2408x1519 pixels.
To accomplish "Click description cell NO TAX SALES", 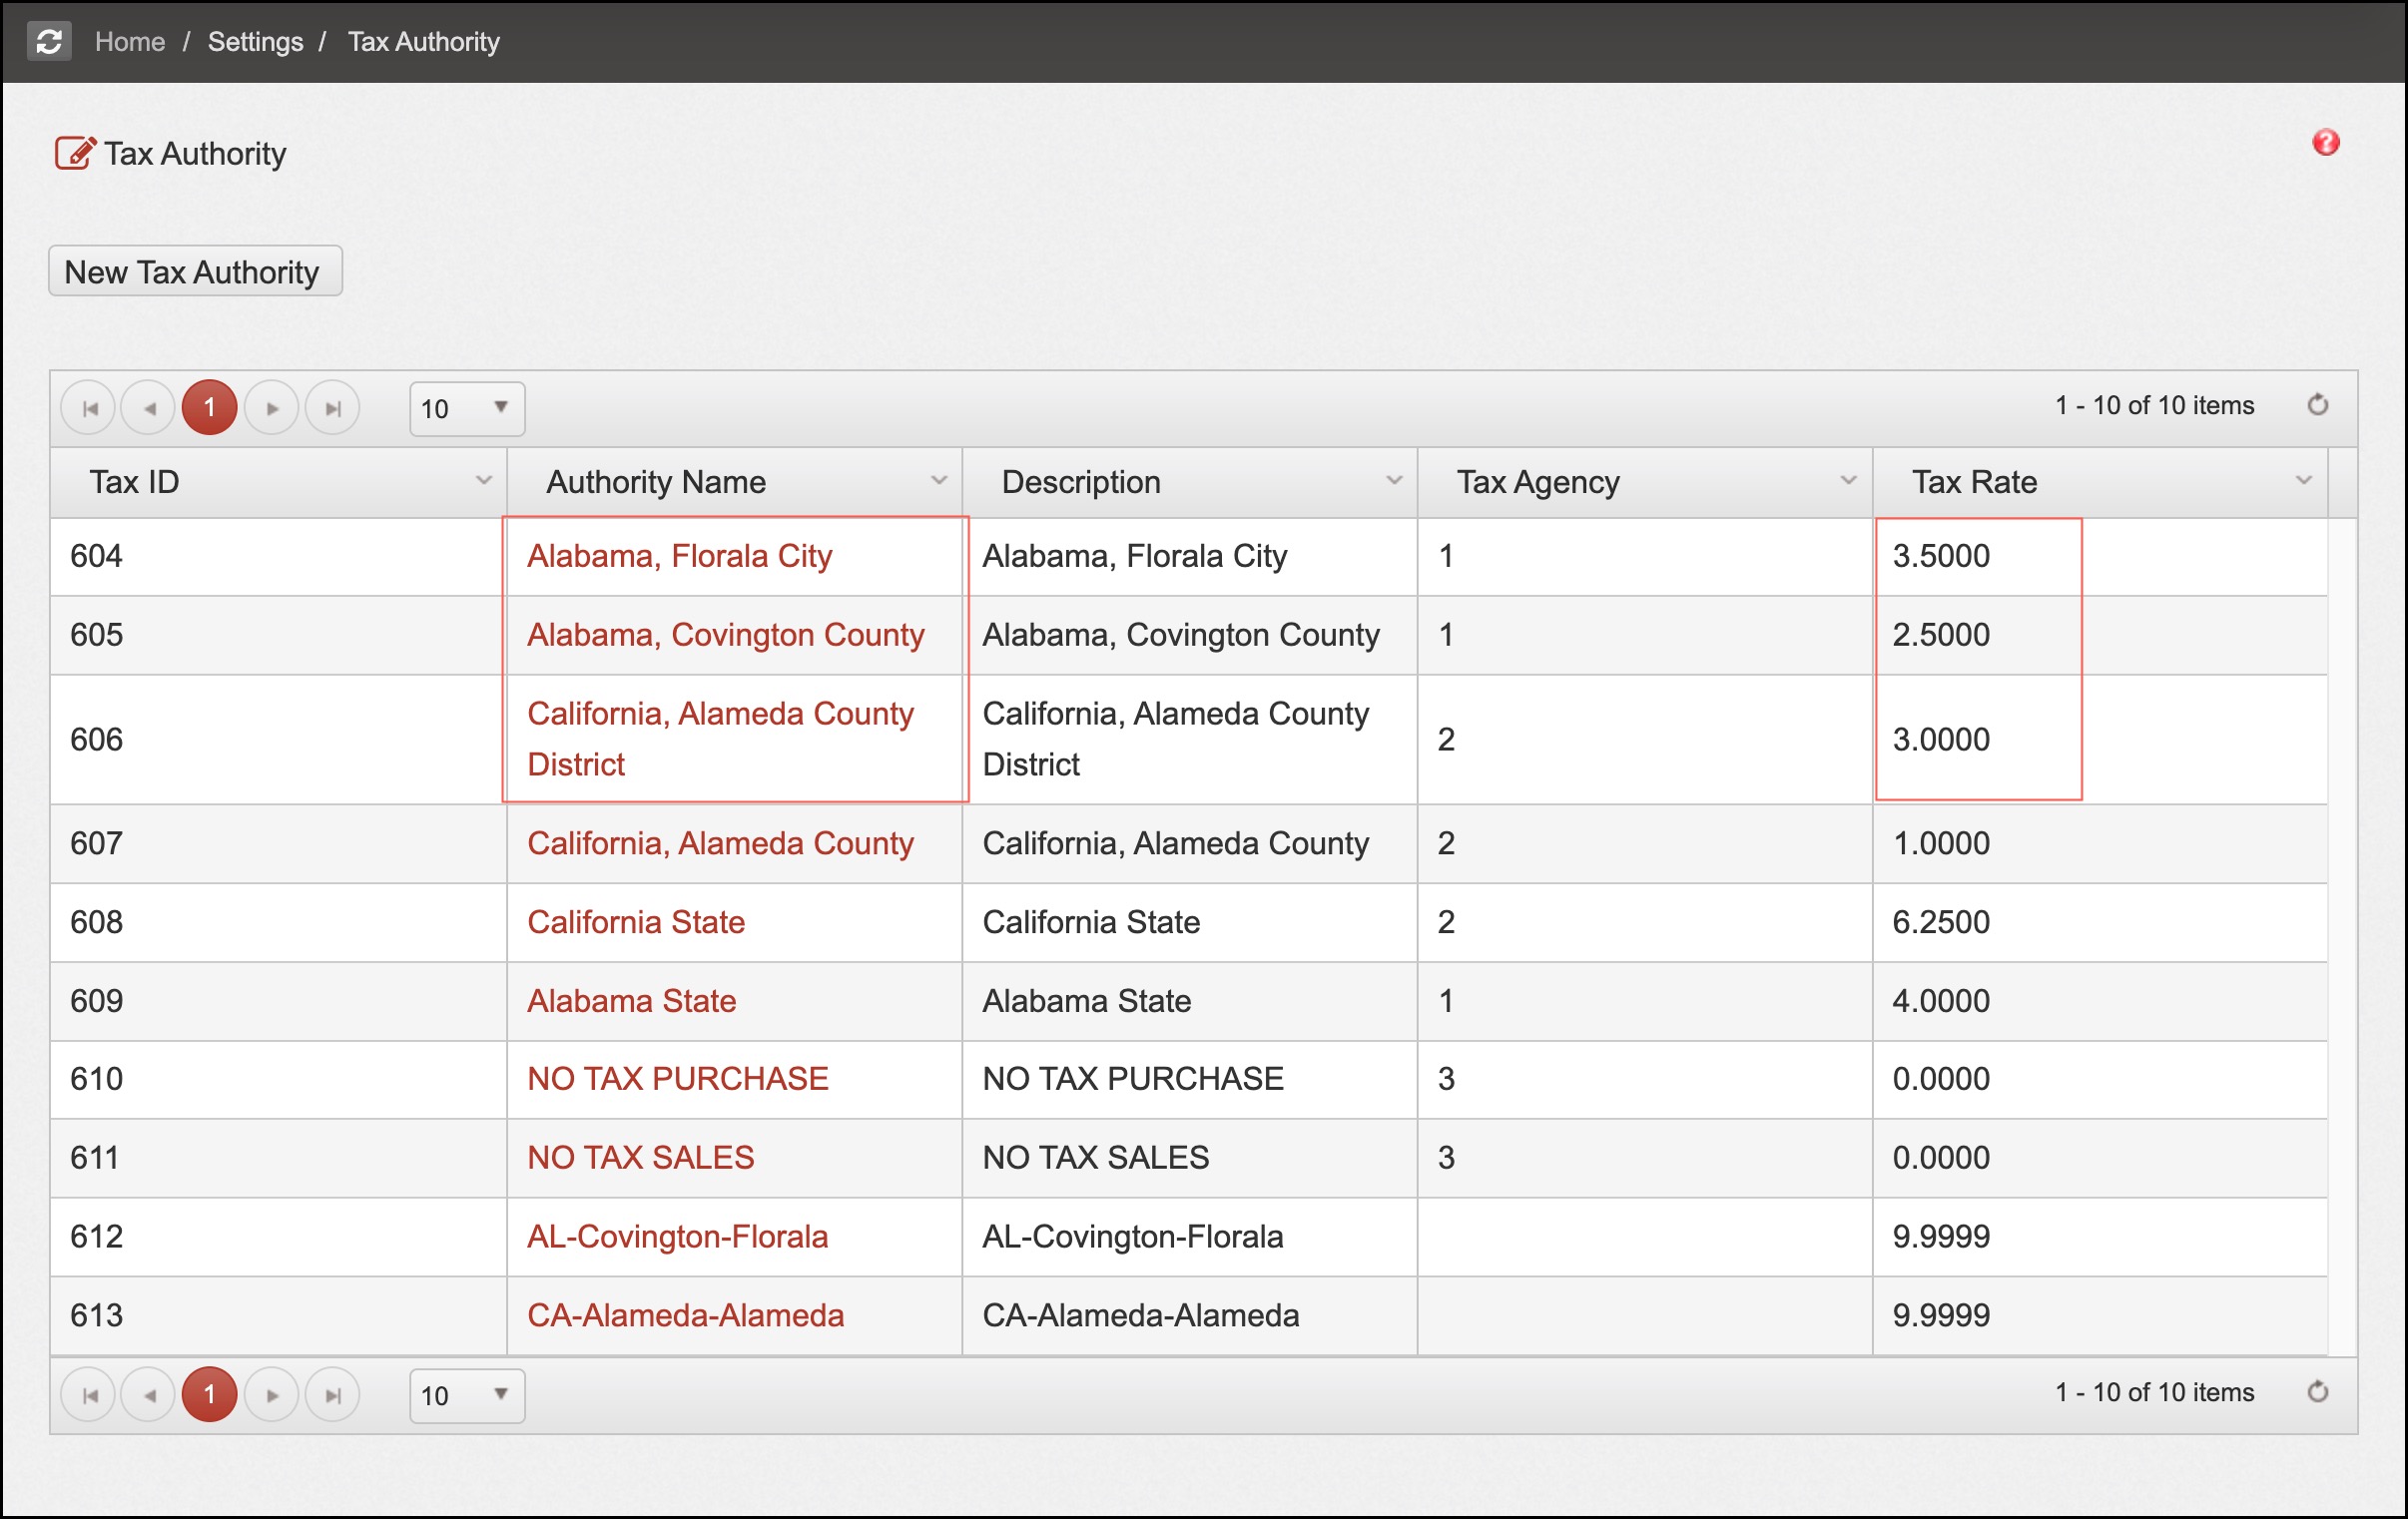I will [x=1190, y=1159].
